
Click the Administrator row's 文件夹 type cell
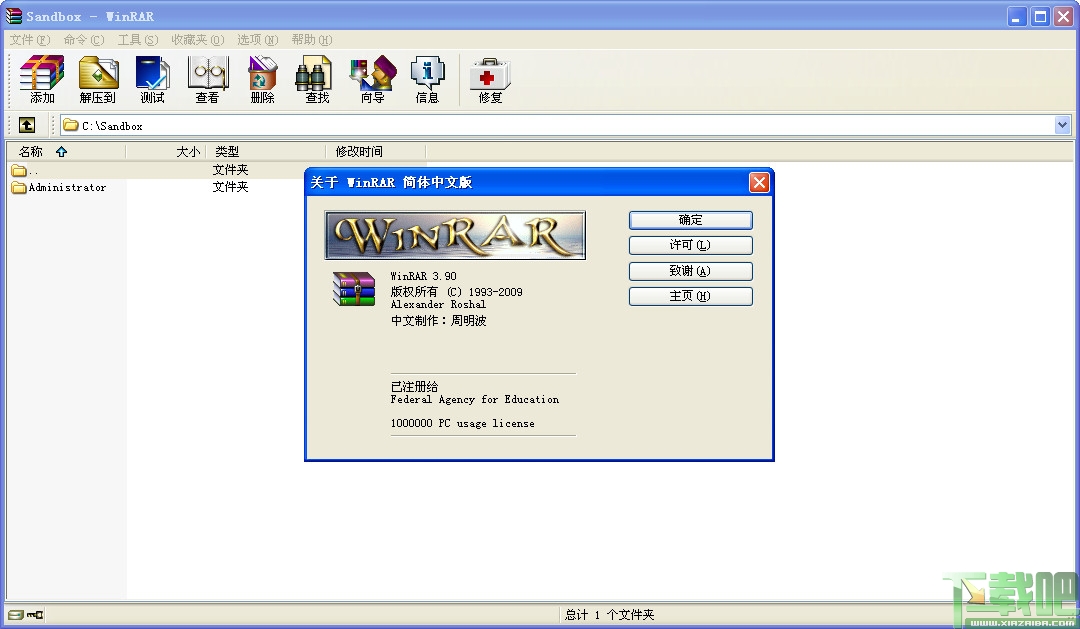[x=231, y=187]
